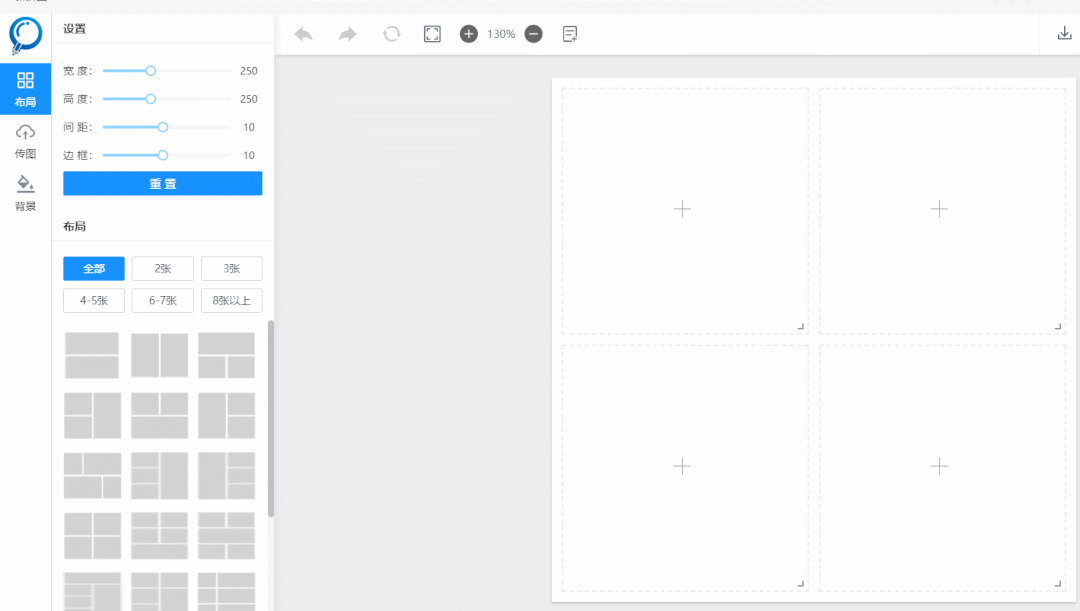The height and width of the screenshot is (611, 1080).
Task: Click the 宽度 width slider handle
Action: tap(151, 71)
